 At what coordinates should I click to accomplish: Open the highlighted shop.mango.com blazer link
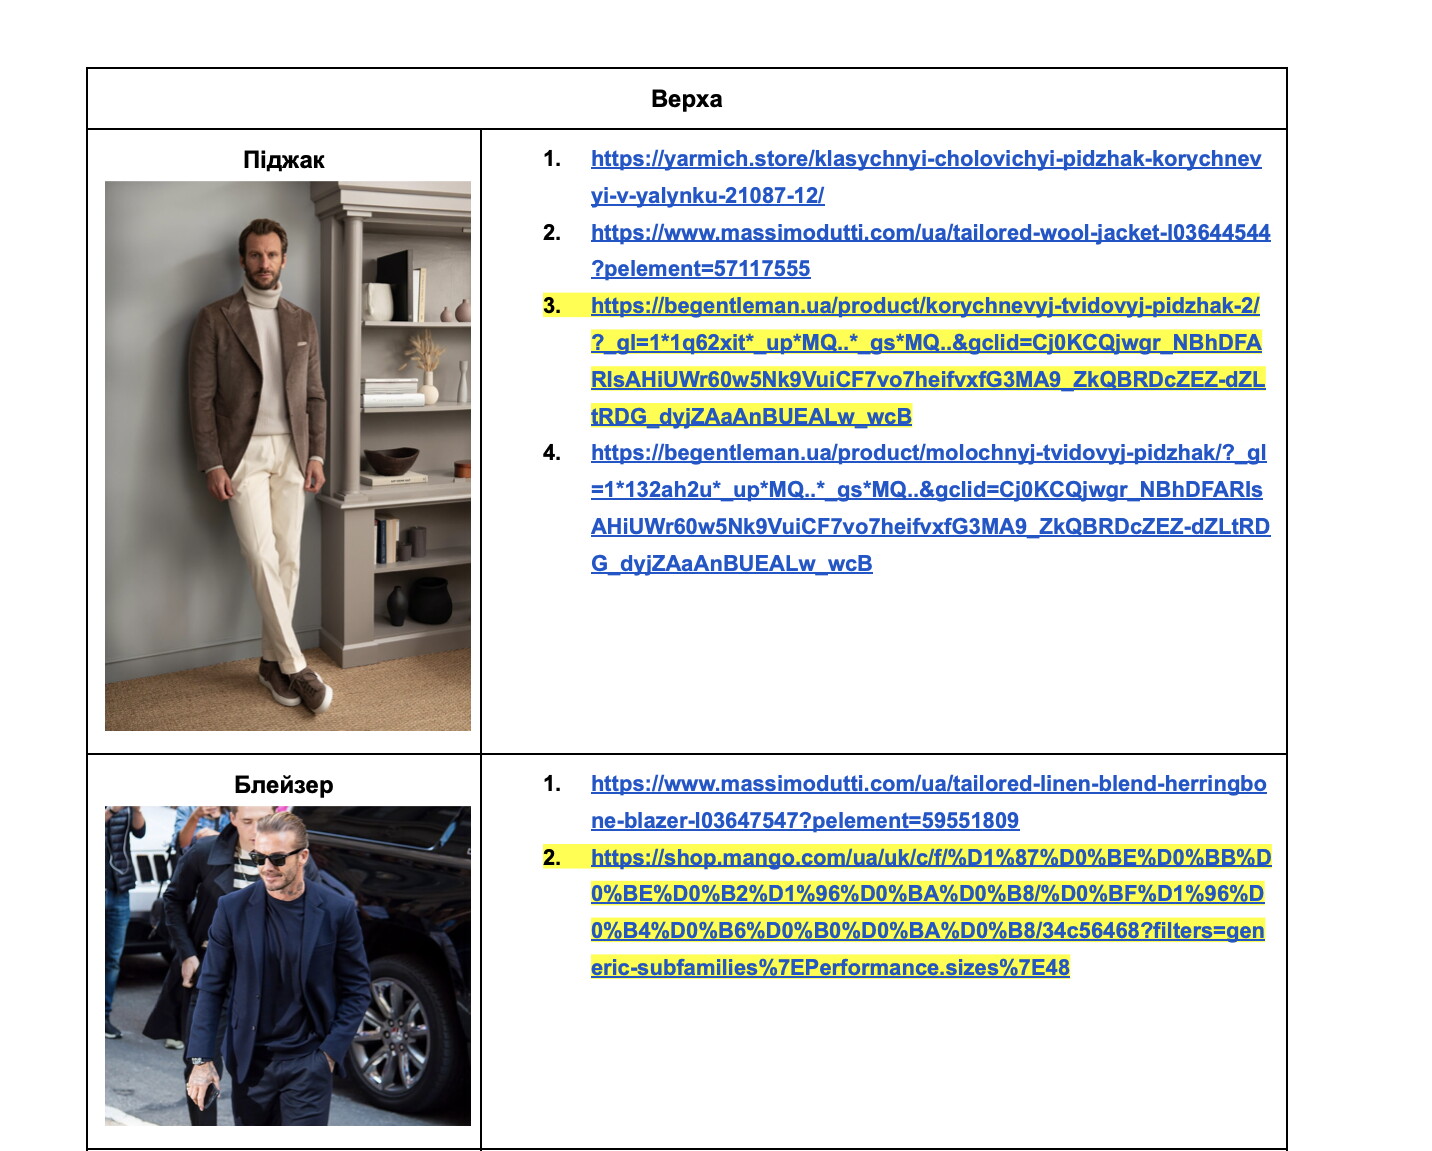930,912
